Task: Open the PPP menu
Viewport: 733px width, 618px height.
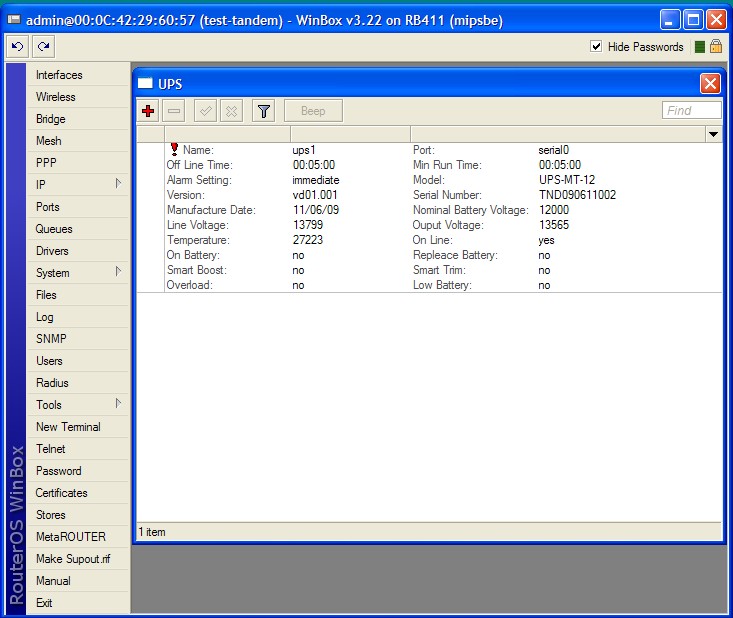Action: [78, 163]
